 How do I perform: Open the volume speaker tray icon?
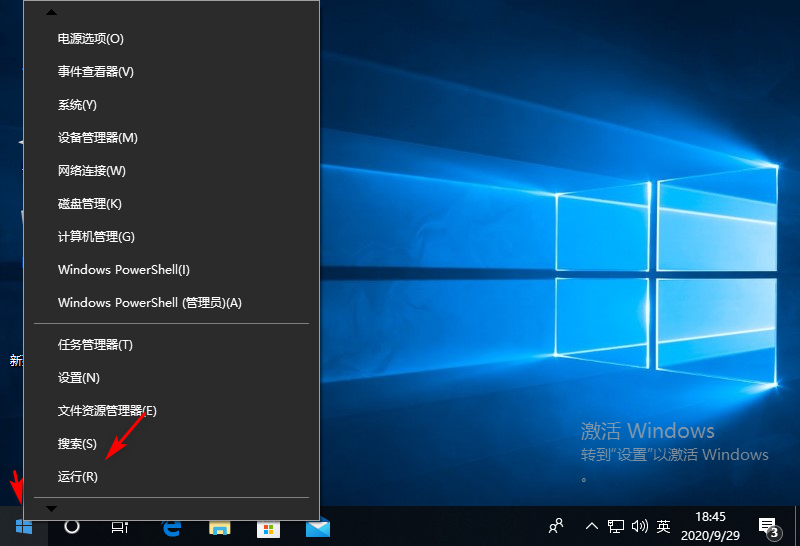(x=640, y=526)
